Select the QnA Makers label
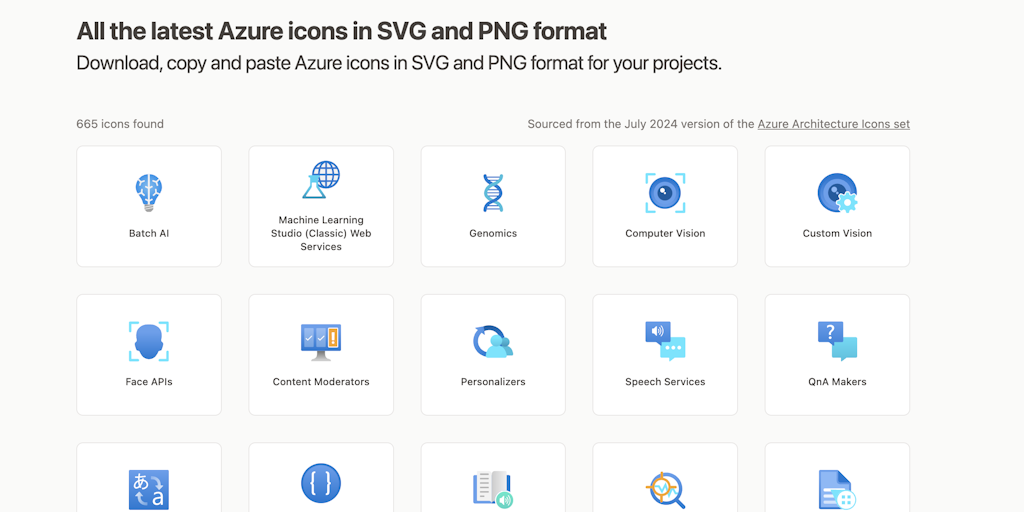The image size is (1024, 512). (x=837, y=381)
